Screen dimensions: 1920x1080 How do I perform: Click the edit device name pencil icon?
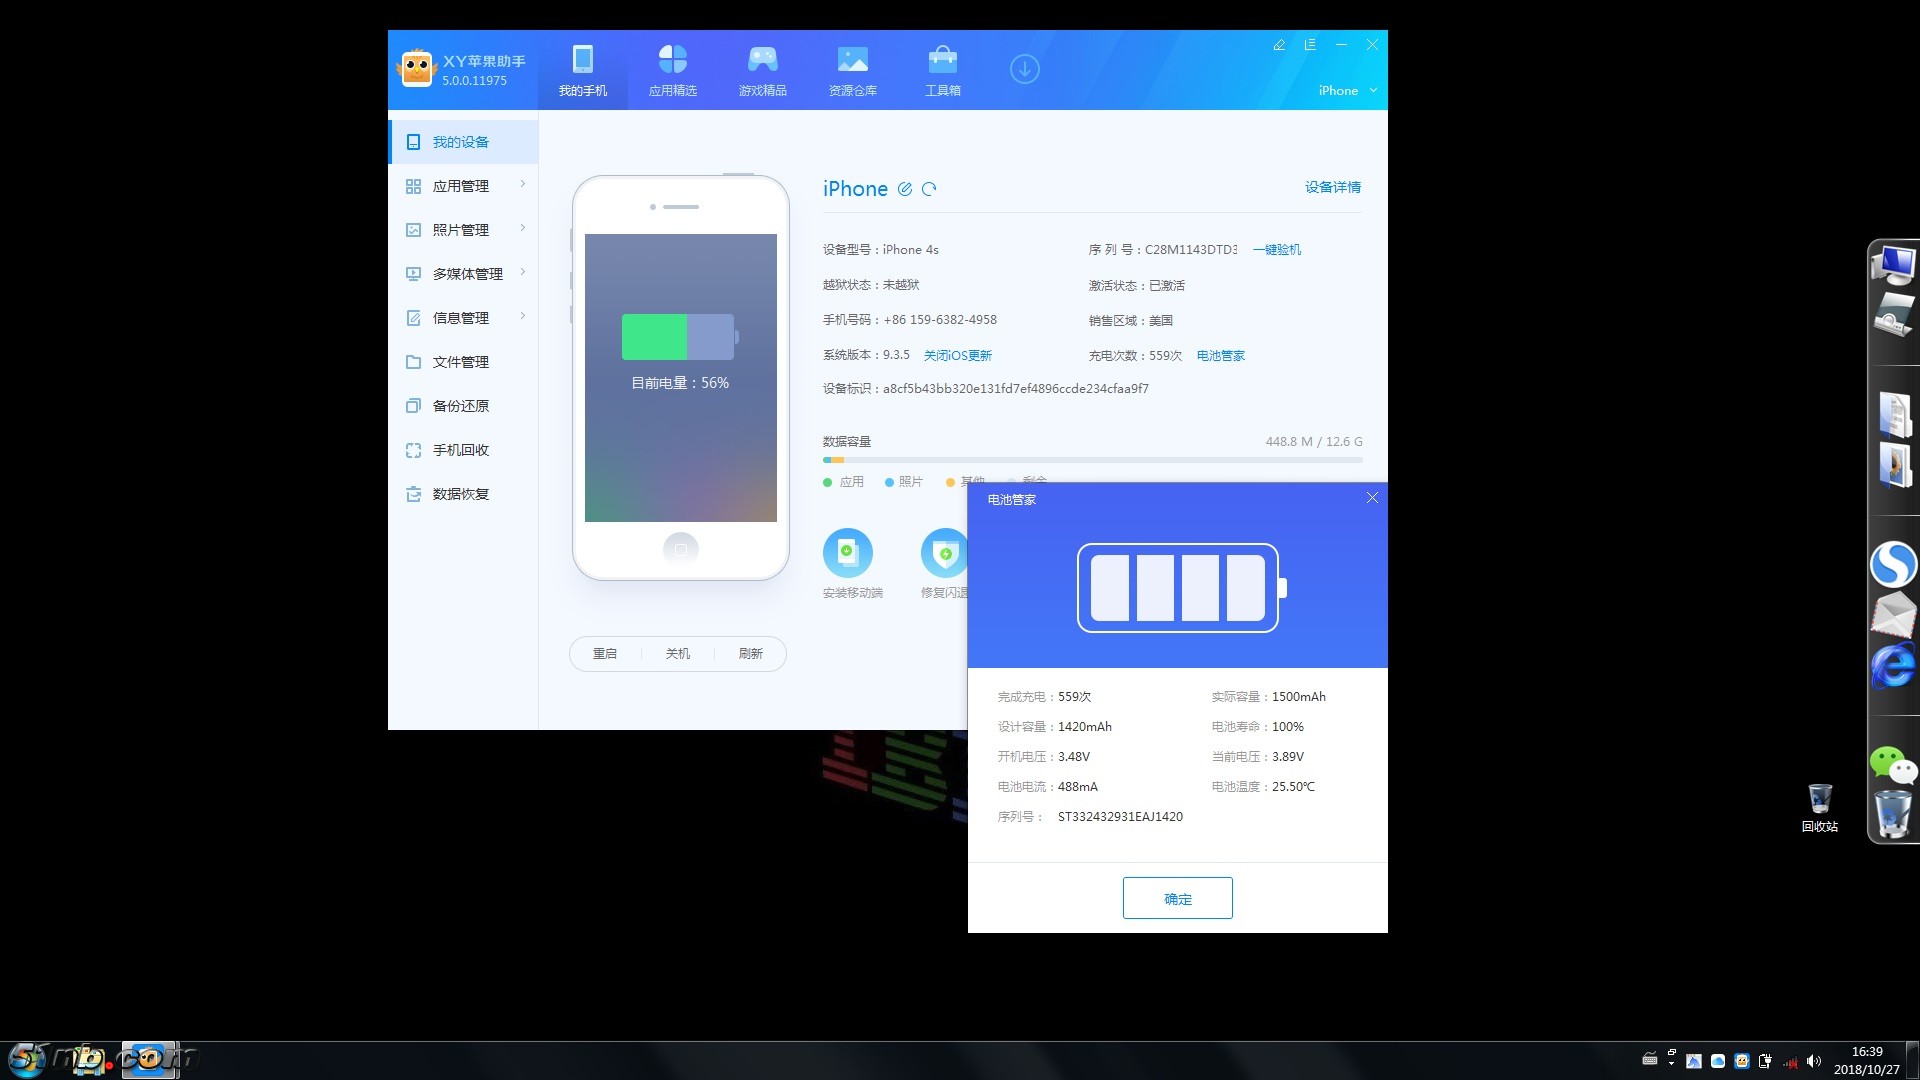tap(904, 189)
